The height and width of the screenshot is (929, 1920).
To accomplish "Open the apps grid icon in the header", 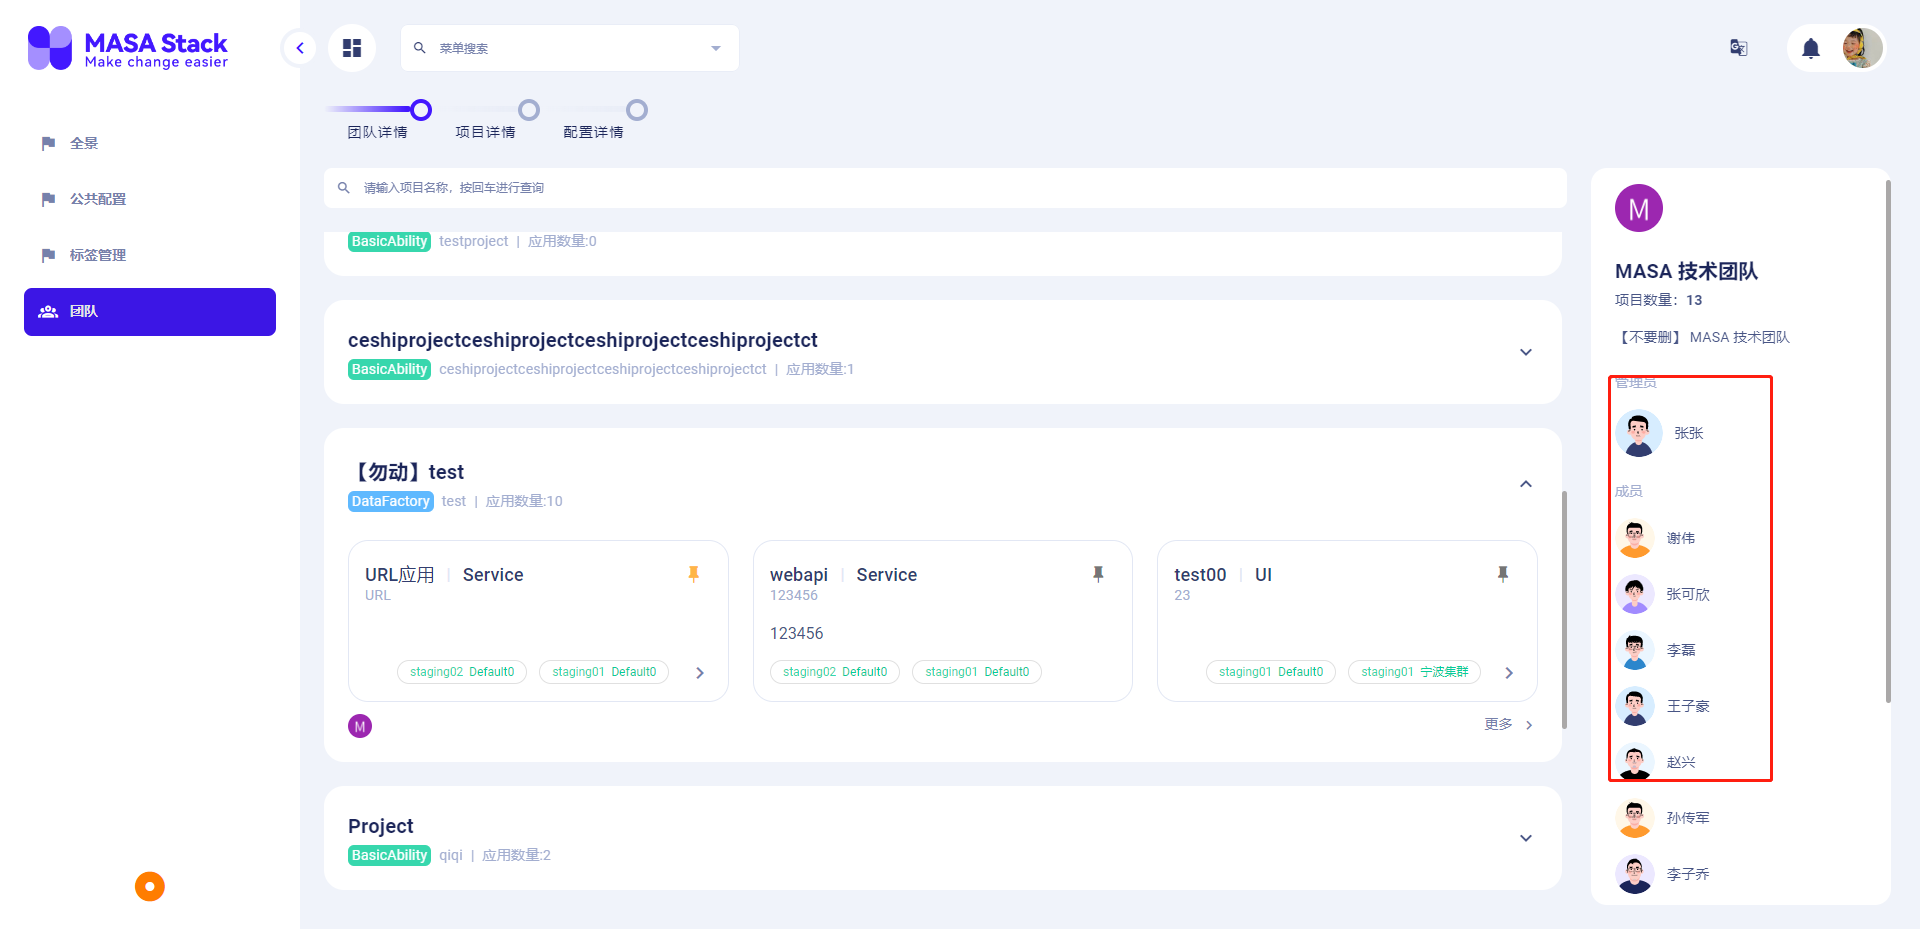I will tap(351, 47).
